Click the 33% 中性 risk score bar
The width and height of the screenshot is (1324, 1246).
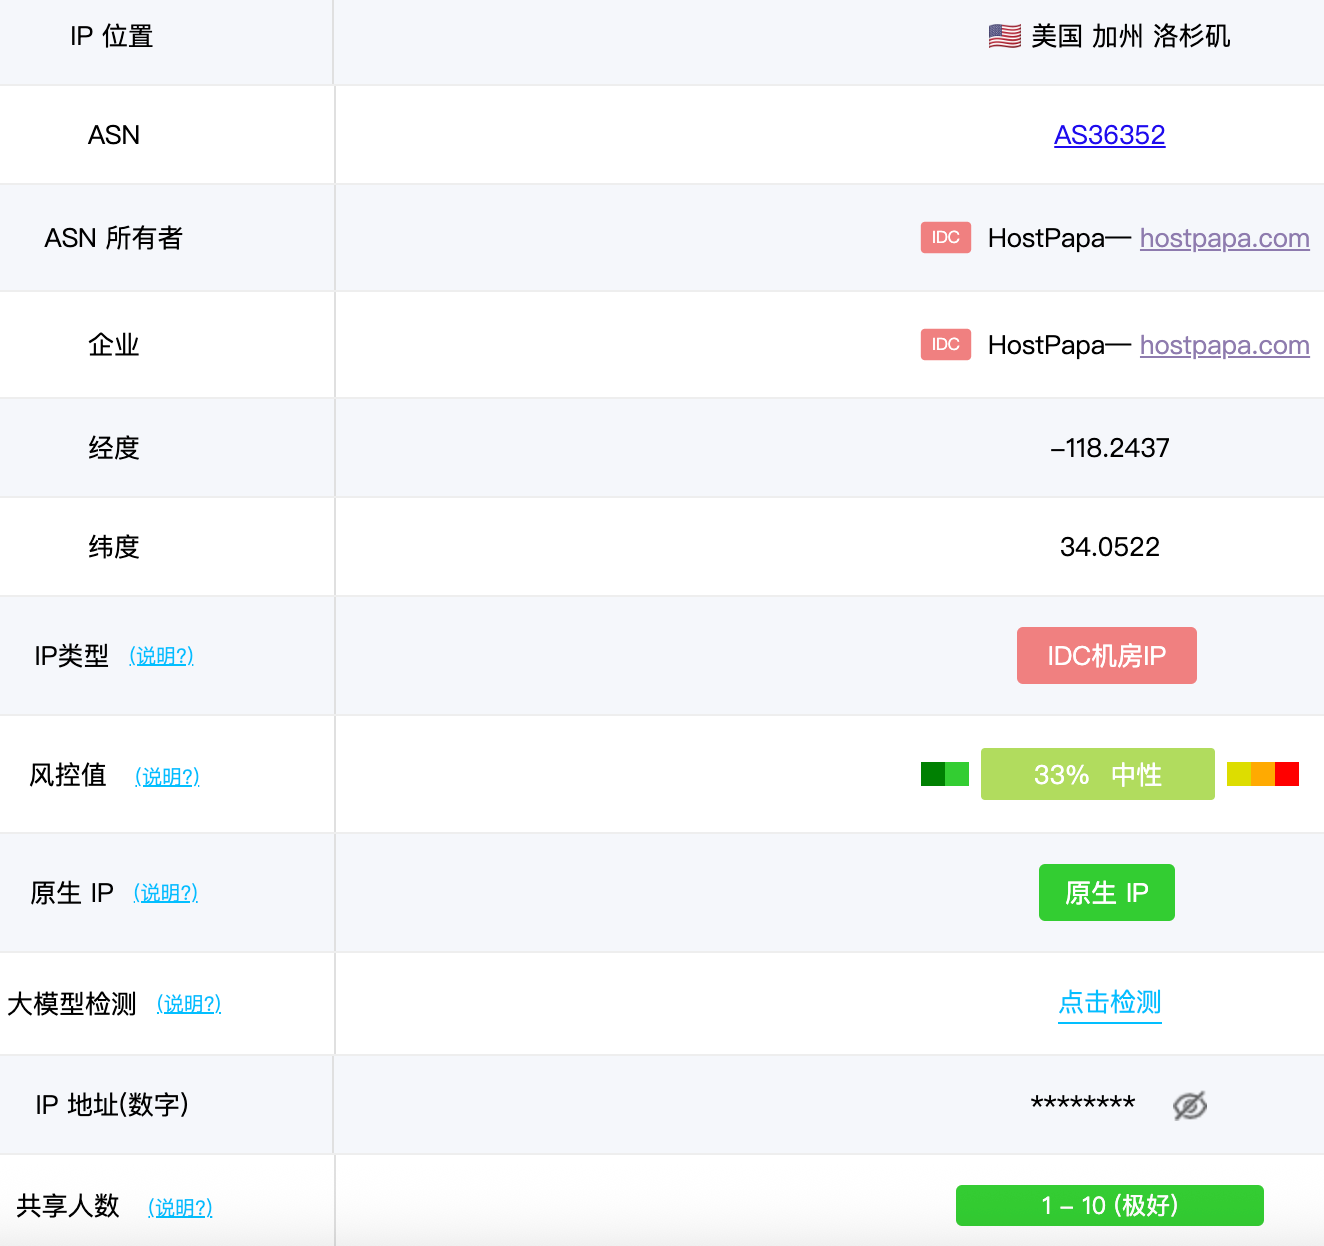(x=1097, y=774)
